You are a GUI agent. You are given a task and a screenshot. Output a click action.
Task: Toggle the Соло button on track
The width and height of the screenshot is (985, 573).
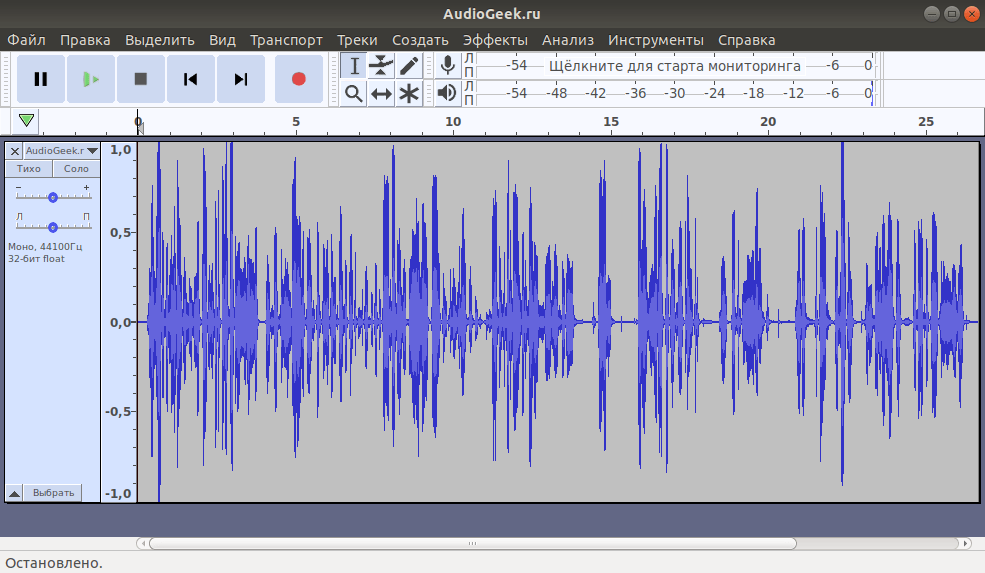pos(76,168)
